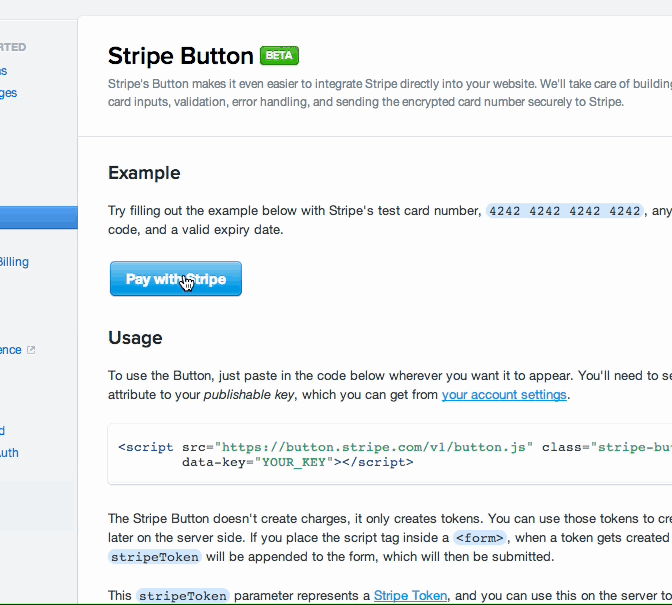Open the Billing sidebar link
This screenshot has height=605, width=672.
[14, 262]
